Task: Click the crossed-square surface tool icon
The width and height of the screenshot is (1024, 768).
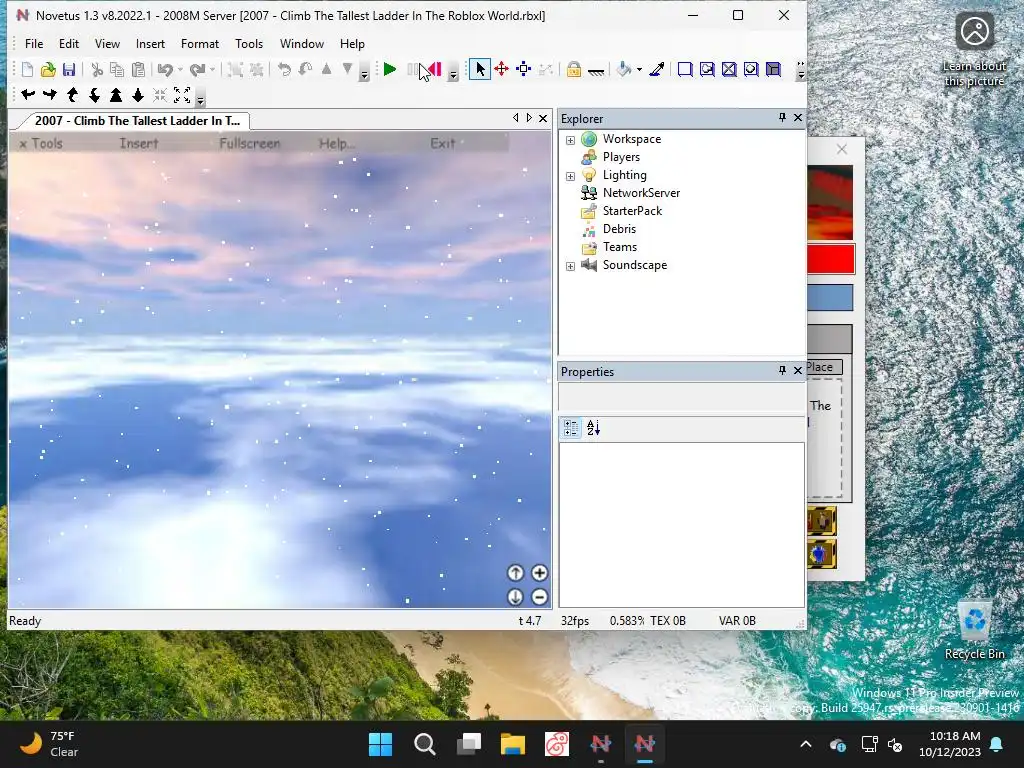Action: 729,69
